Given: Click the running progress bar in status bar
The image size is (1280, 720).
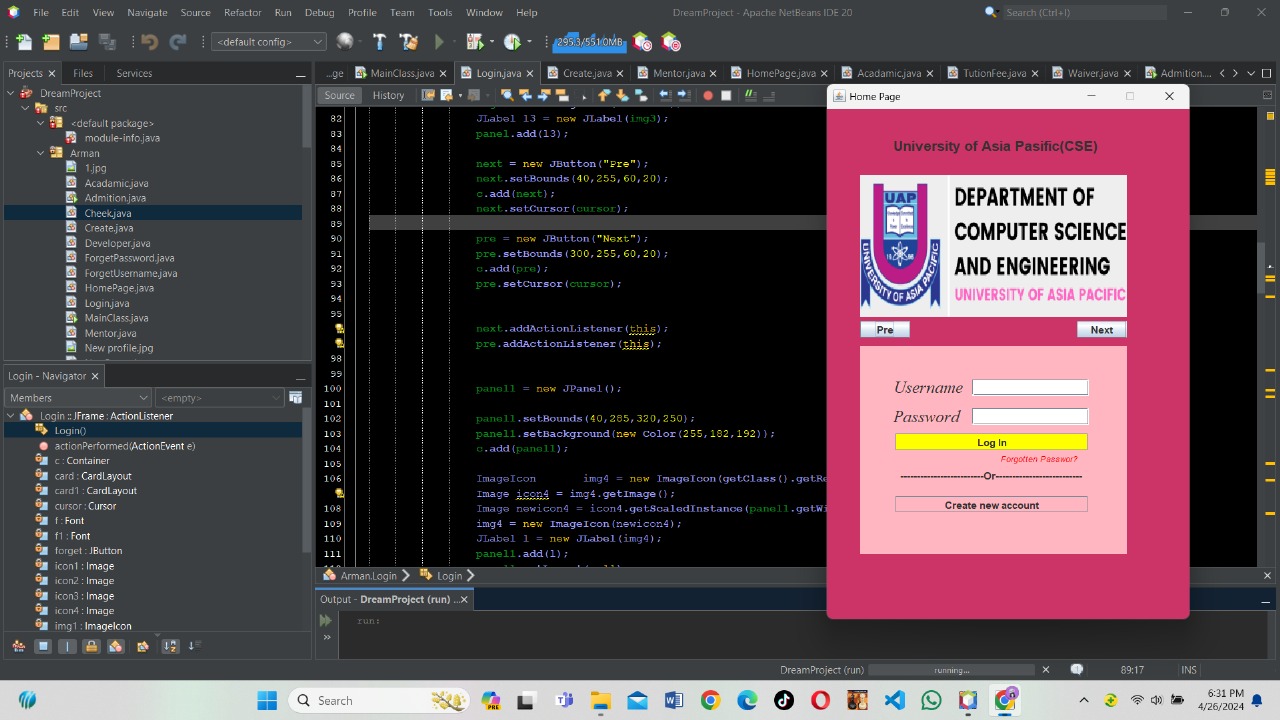Looking at the screenshot, I should [x=951, y=670].
